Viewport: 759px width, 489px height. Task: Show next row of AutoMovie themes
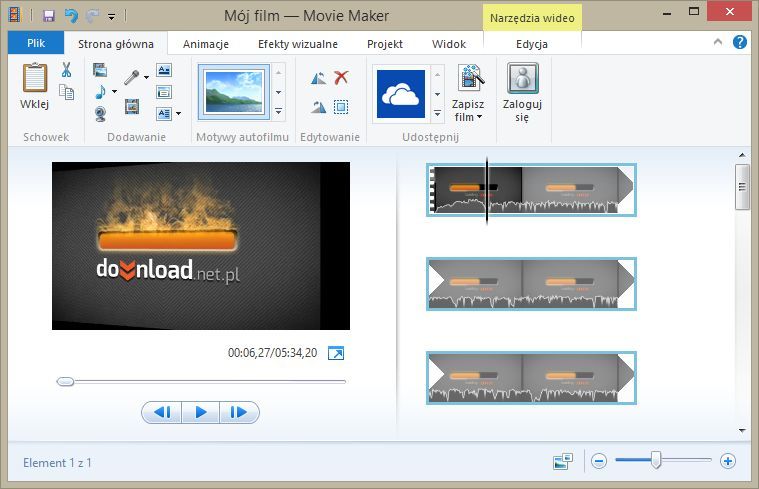[279, 92]
